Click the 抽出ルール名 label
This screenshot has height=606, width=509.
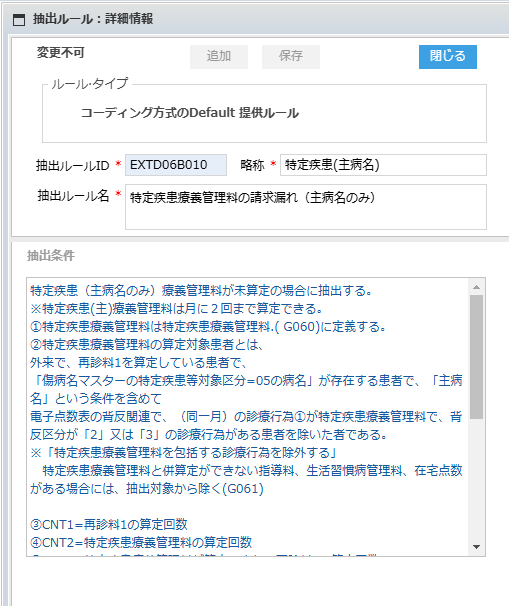[x=73, y=196]
